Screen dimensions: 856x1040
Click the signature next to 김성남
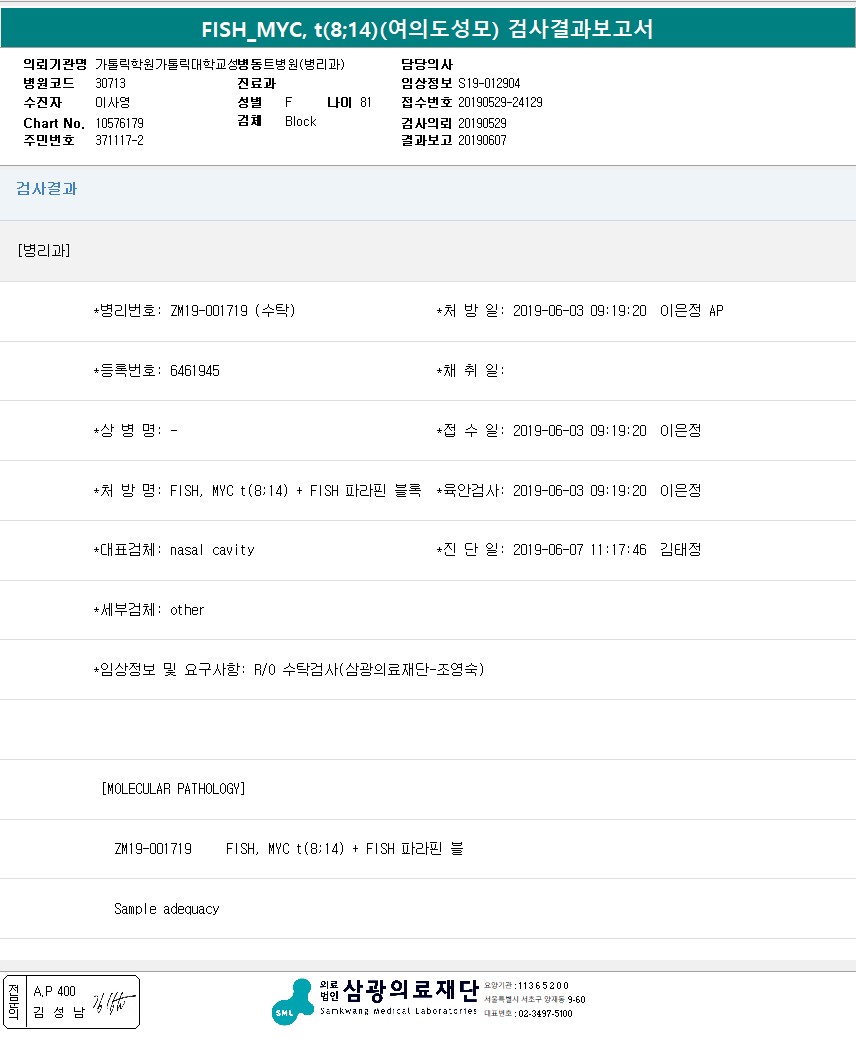coord(113,1003)
